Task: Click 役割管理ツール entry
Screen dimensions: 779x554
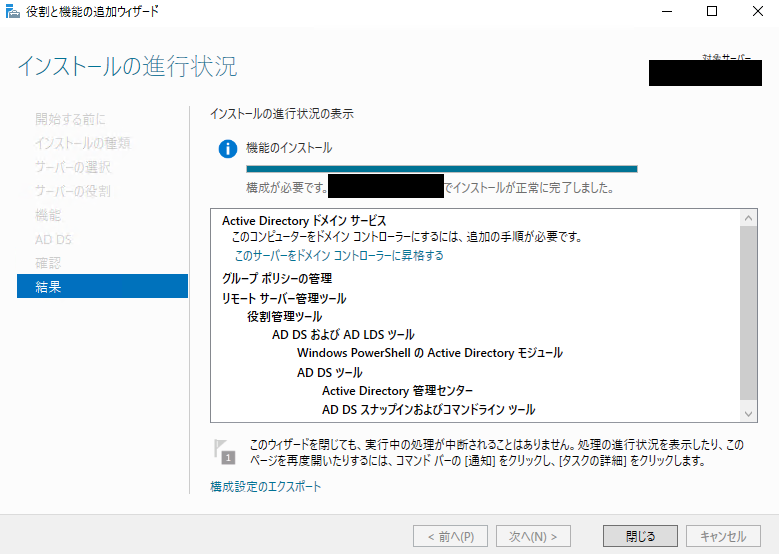Action: coord(285,317)
